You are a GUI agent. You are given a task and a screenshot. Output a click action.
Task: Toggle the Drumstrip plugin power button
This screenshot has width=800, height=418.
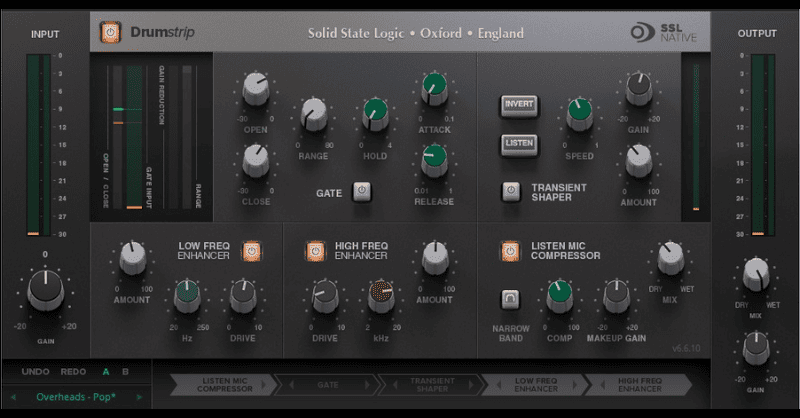click(110, 33)
